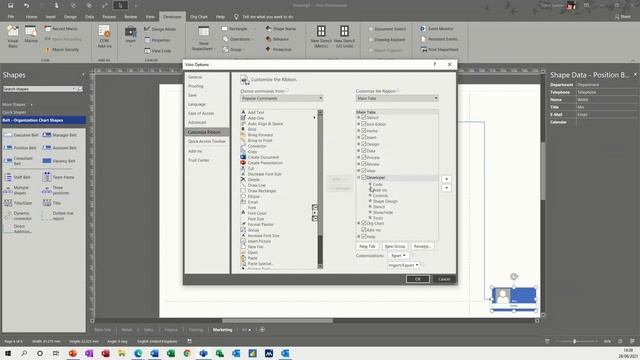Image resolution: width=640 pixels, height=360 pixels.
Task: Expand the Shape Design group under Developer
Action: coord(370,201)
